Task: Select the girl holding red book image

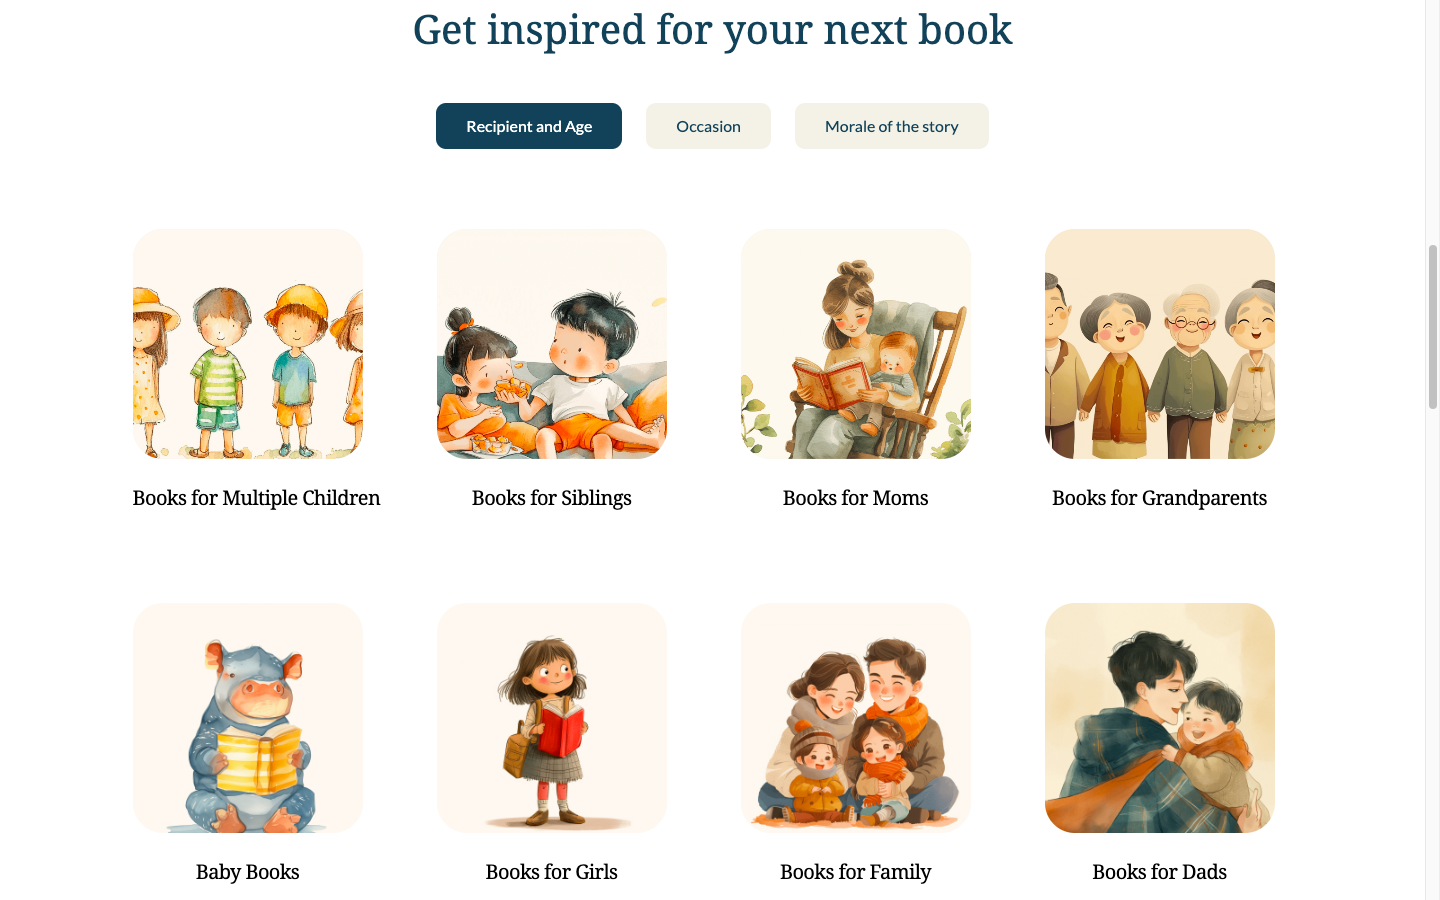Action: [x=552, y=718]
